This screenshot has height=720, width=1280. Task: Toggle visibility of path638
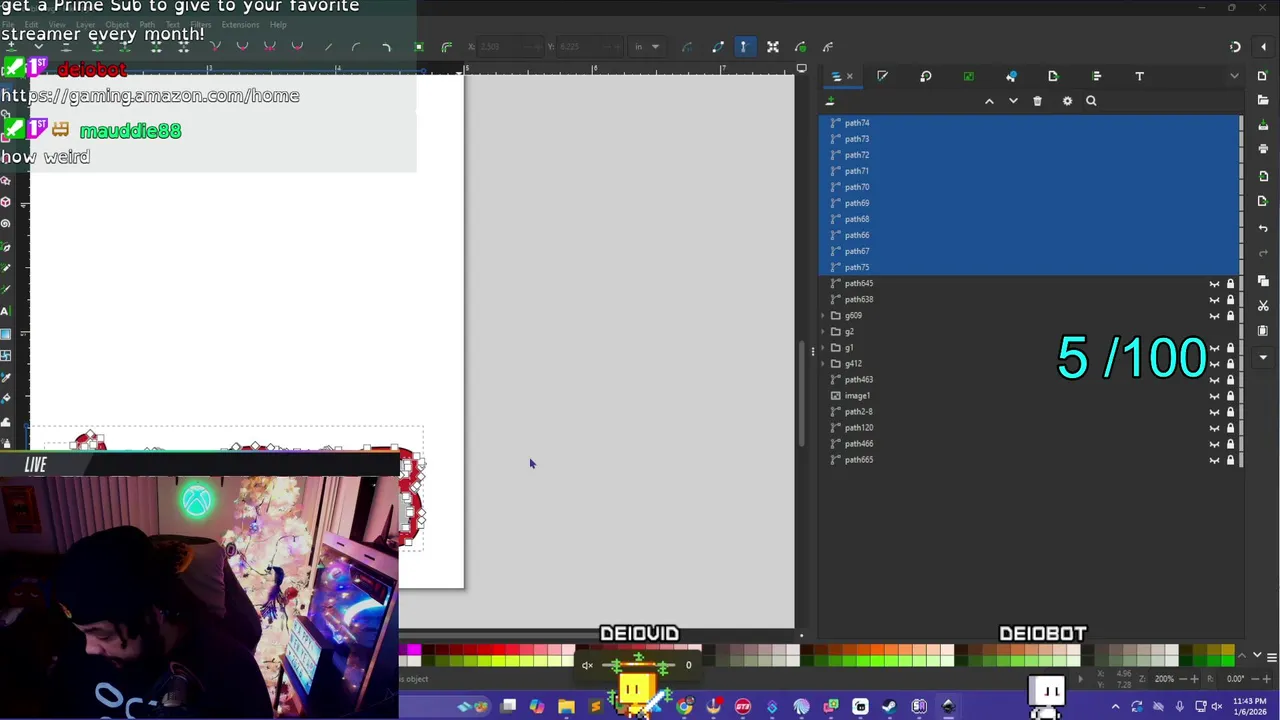(1215, 300)
